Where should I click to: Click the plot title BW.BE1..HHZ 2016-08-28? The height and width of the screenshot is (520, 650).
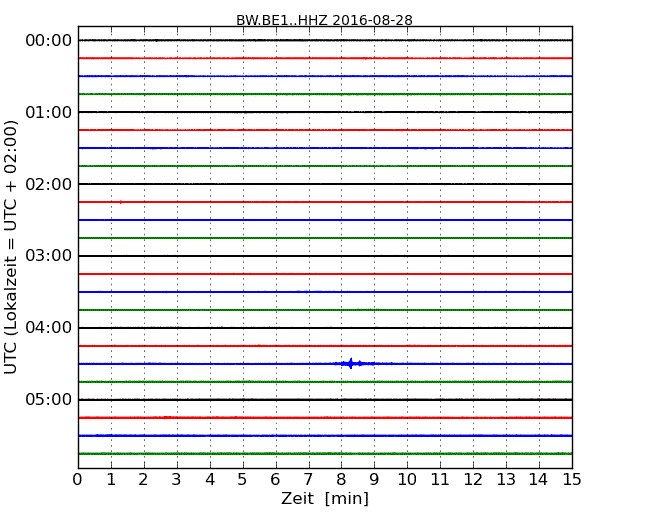324,20
